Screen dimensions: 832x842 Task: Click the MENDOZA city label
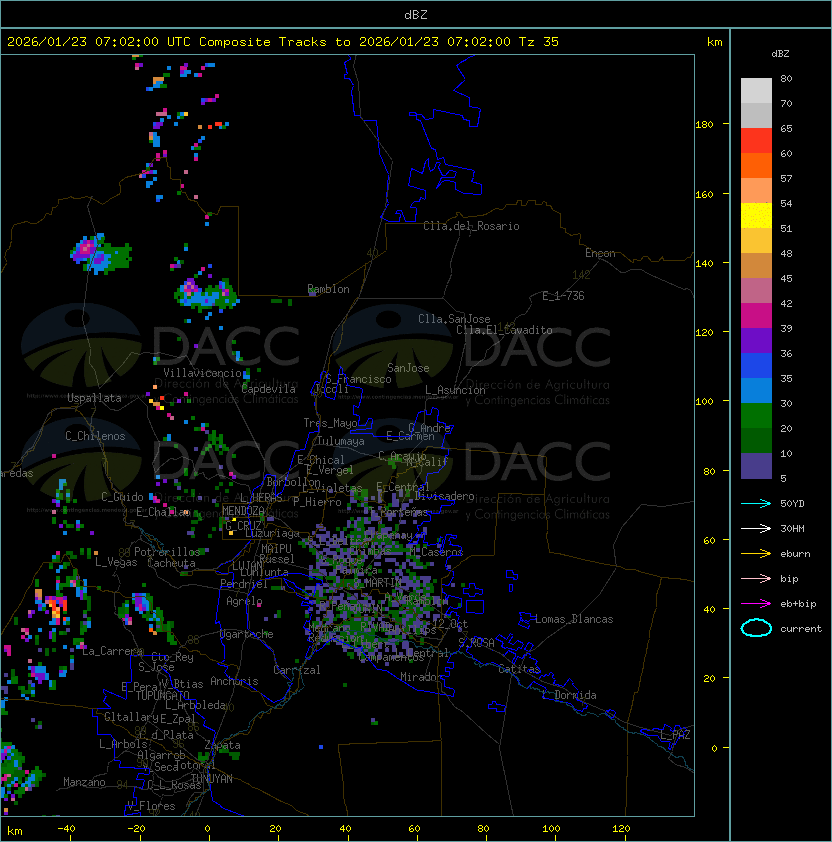[243, 511]
